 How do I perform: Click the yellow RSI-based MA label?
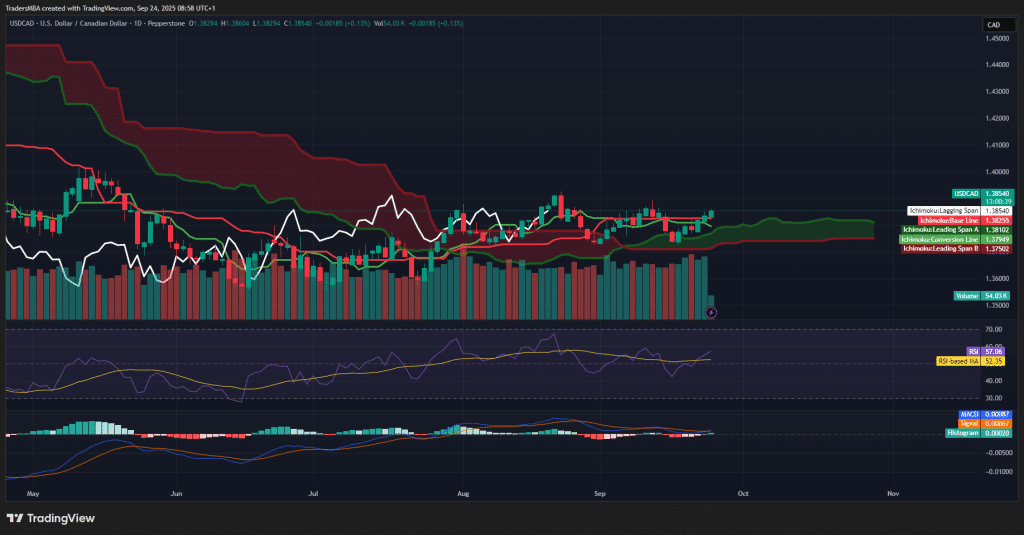pyautogui.click(x=957, y=361)
